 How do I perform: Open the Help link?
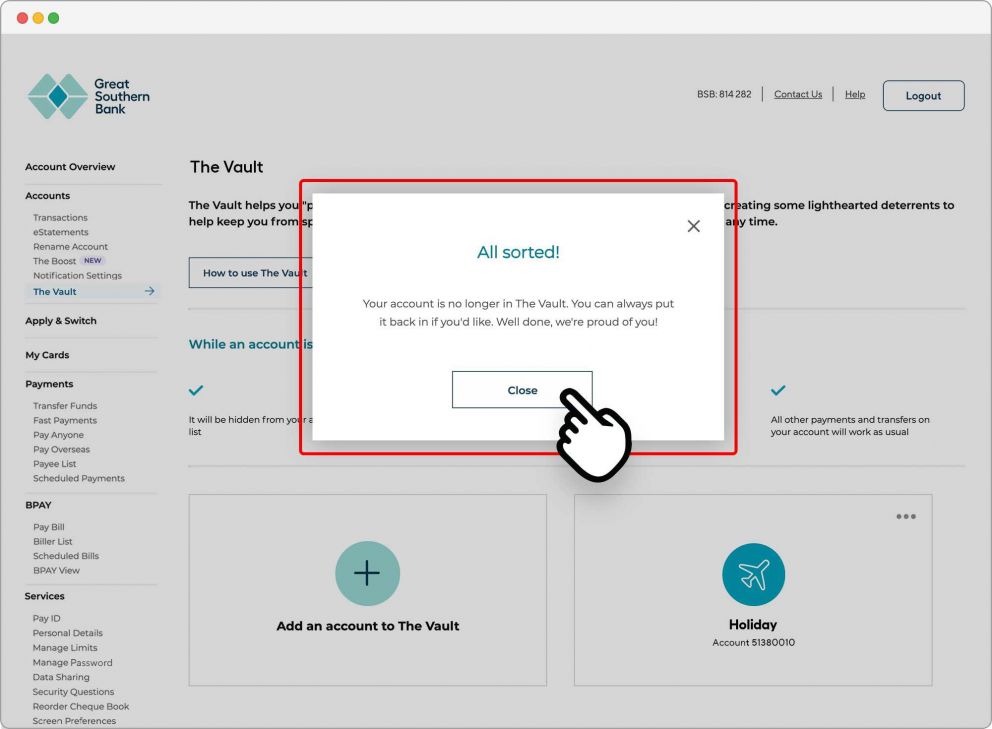(855, 94)
